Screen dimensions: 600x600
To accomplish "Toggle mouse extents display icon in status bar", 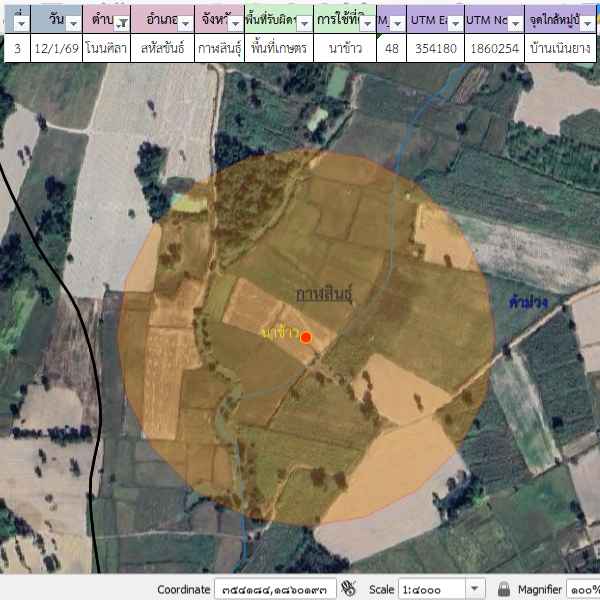I will coord(349,589).
